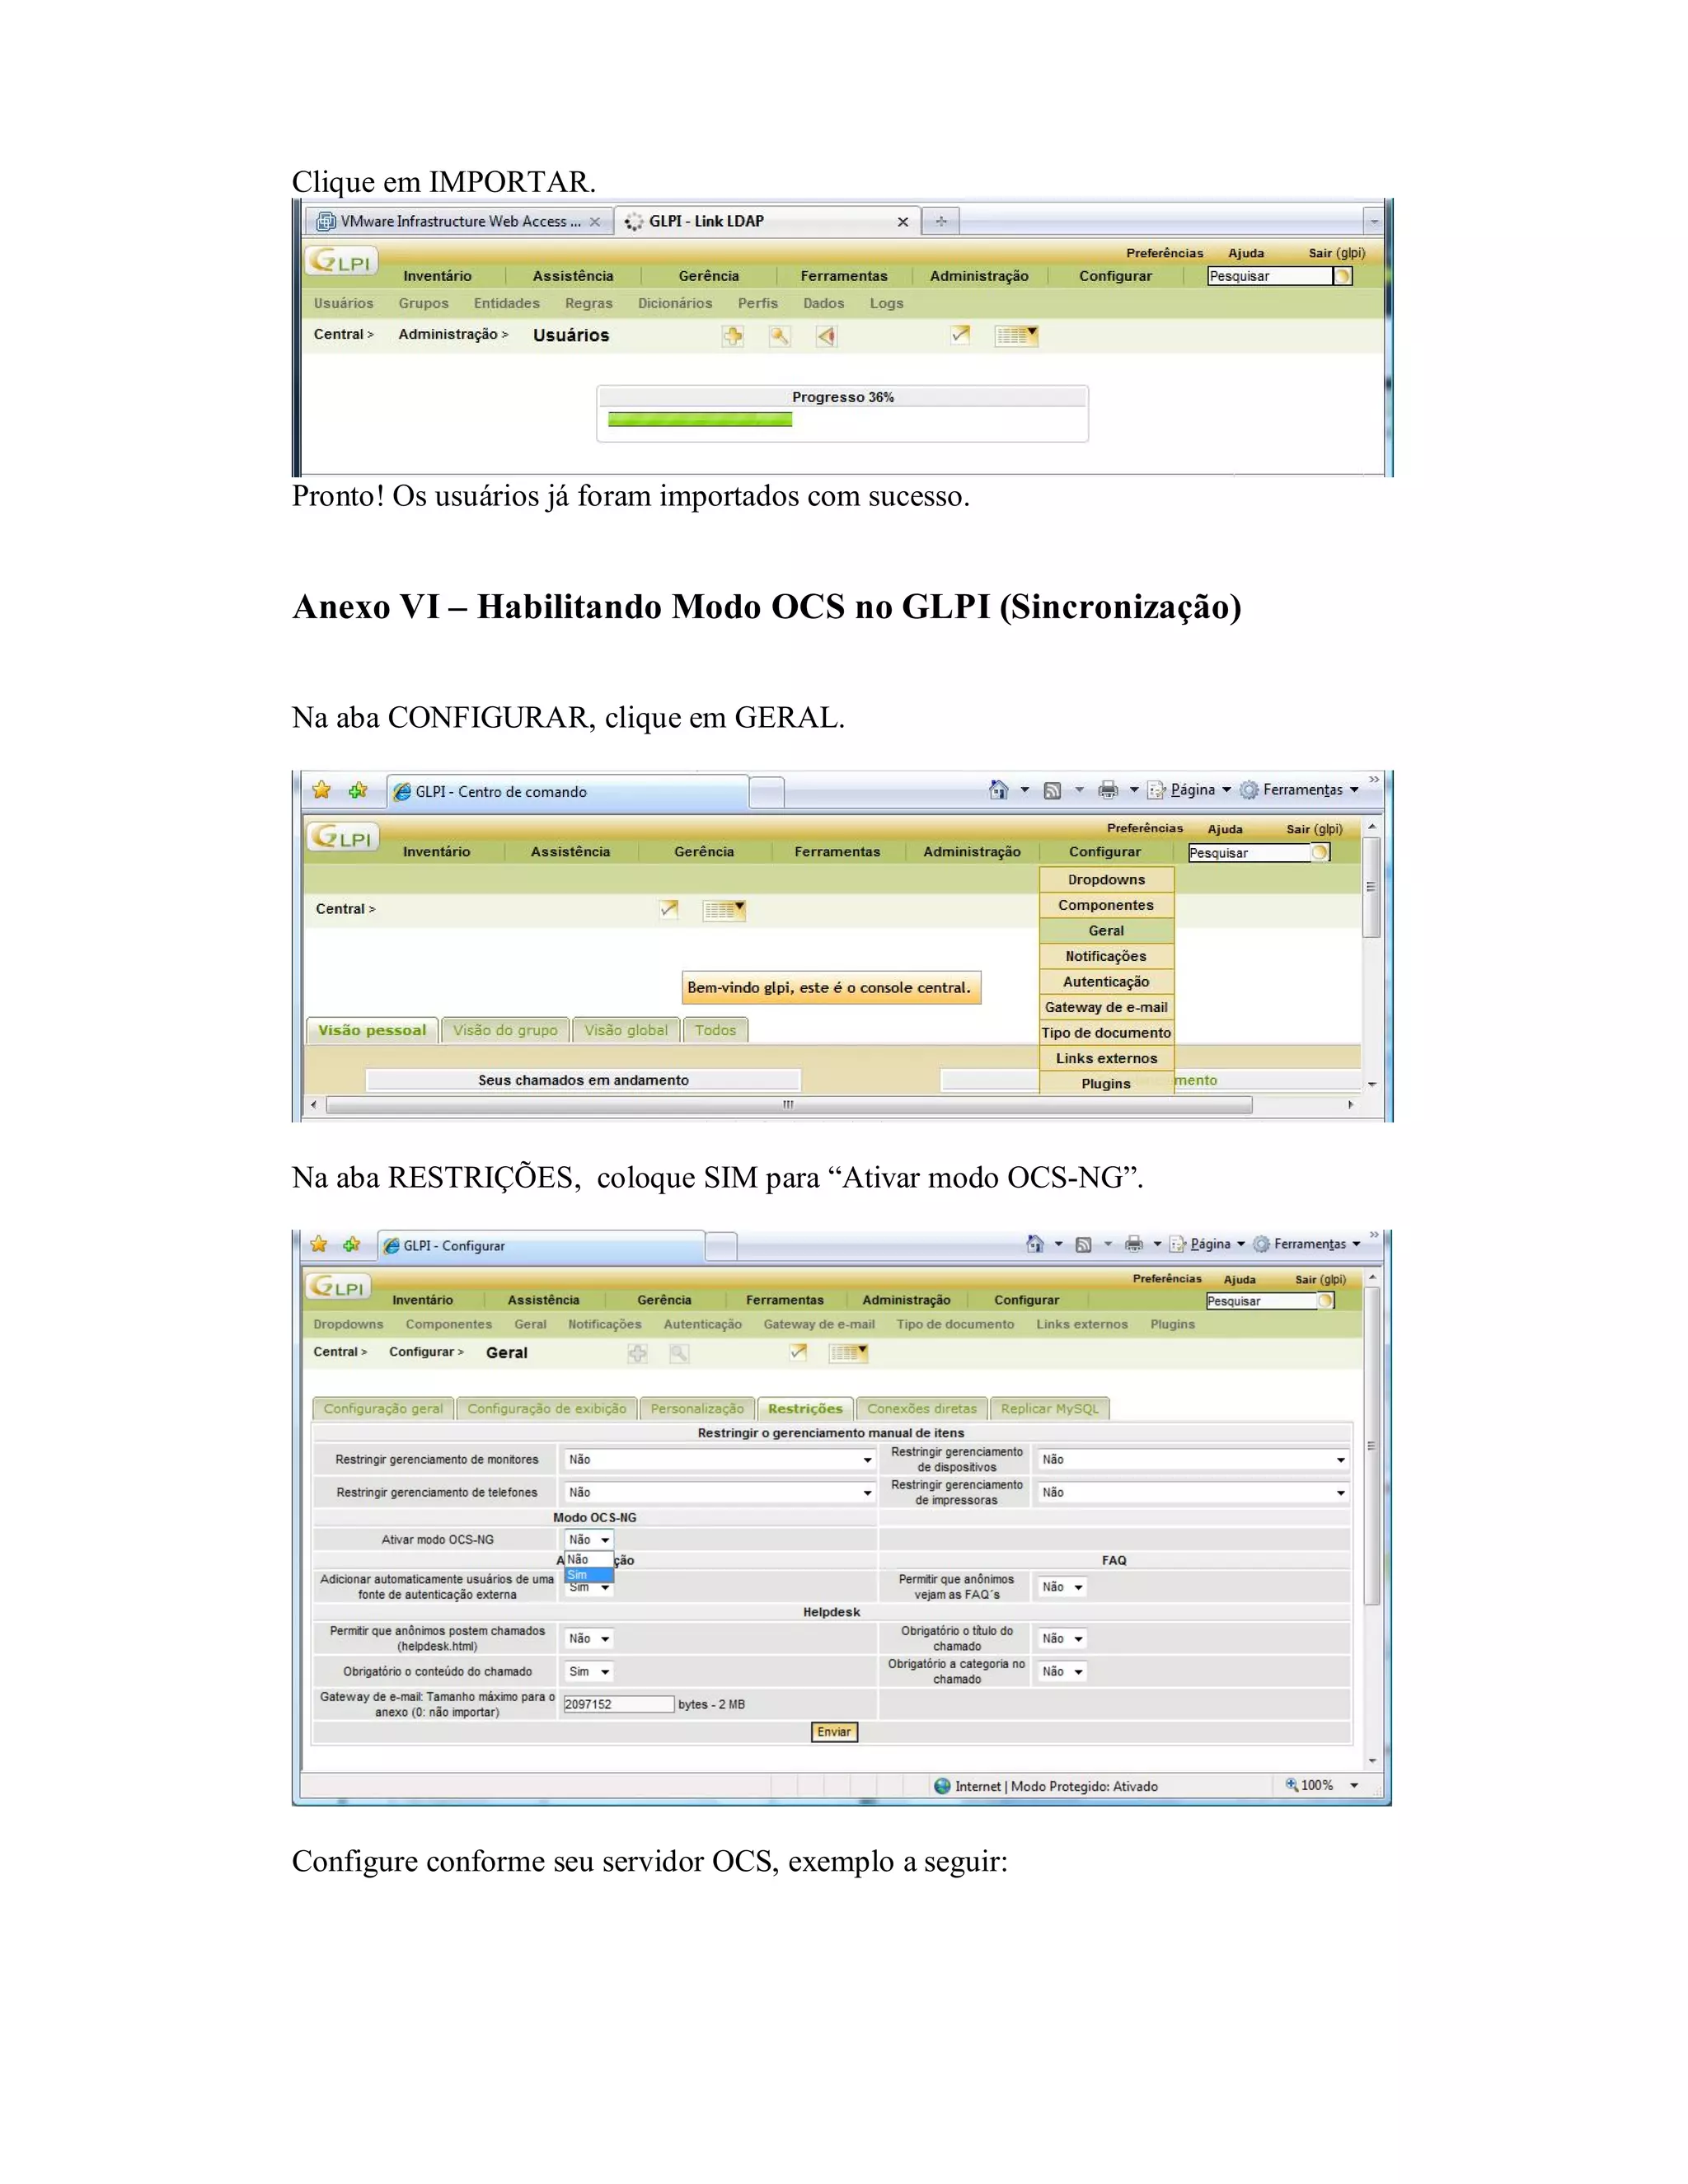Click the Pesquisar search field in Configurar page
The image size is (1688, 2184).
pos(1261,1301)
